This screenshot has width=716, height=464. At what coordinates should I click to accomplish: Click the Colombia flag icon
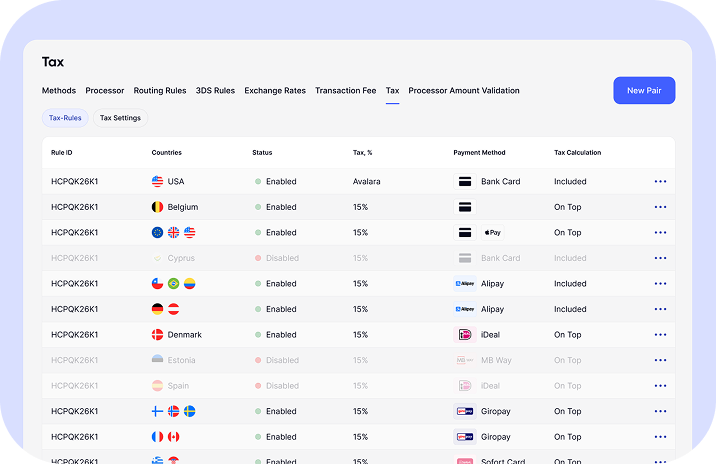coord(190,284)
